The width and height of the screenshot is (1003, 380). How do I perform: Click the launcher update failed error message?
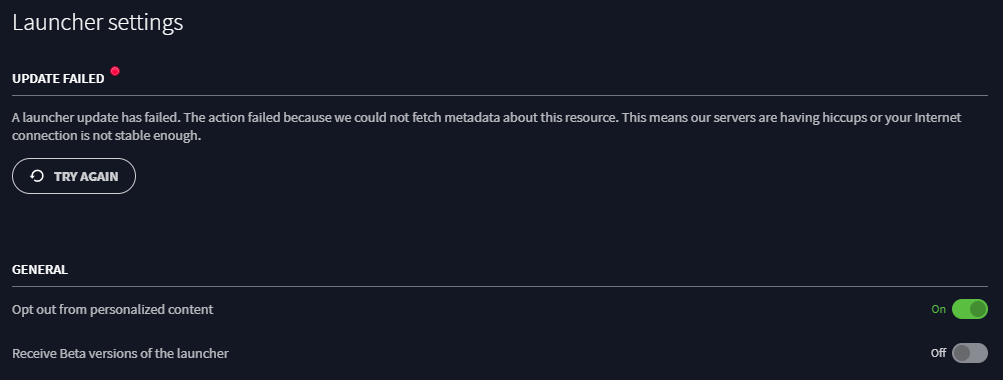487,127
